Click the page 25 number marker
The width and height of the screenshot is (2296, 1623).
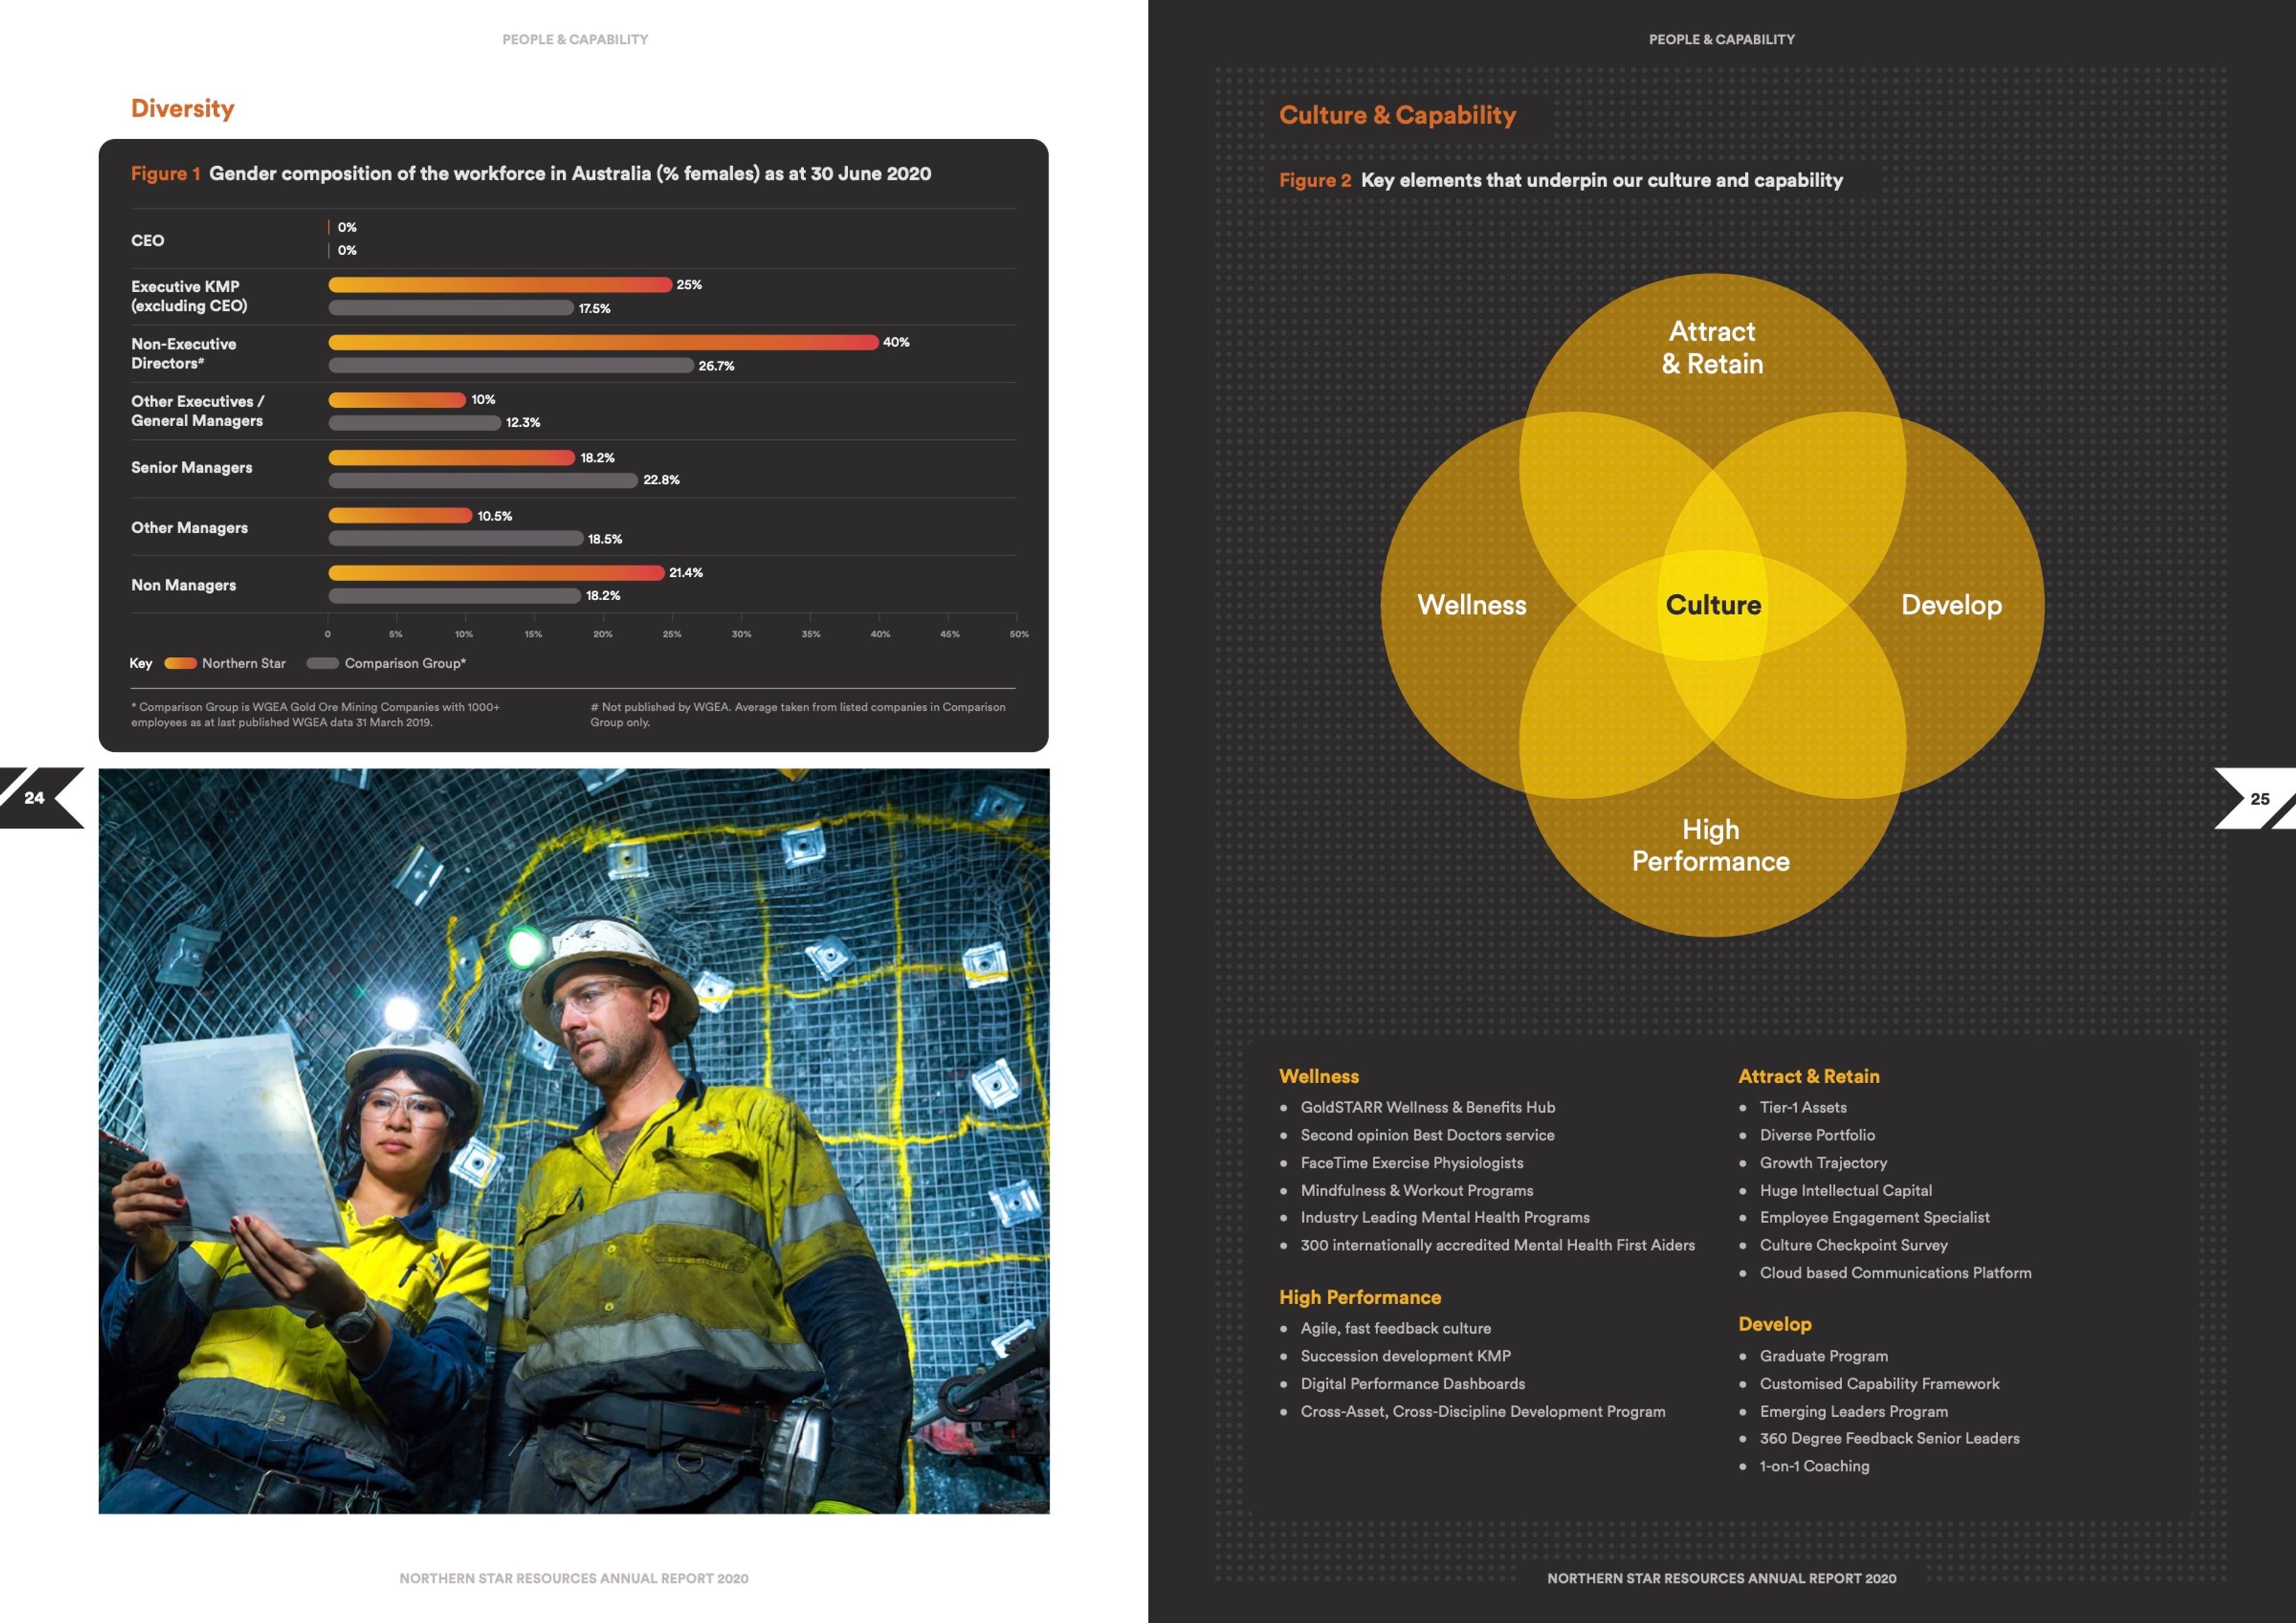(2259, 799)
